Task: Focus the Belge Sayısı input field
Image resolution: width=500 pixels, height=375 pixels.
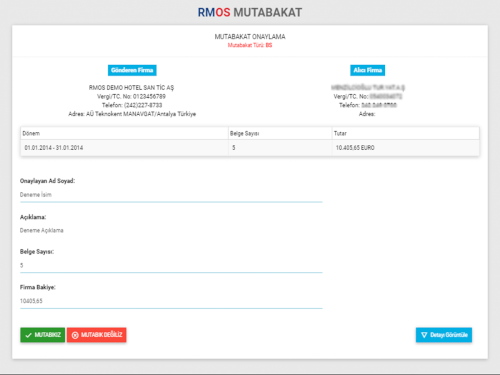Action: (x=171, y=266)
